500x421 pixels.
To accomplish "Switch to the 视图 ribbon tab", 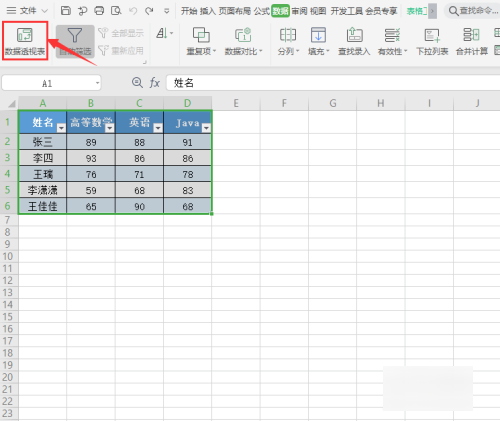I will point(318,11).
